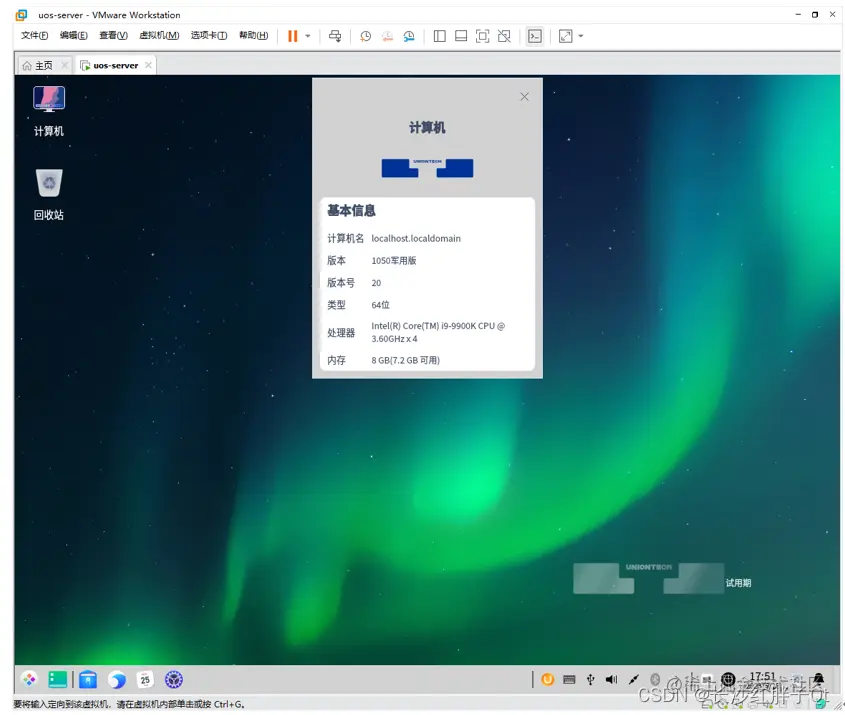This screenshot has height=715, width=845.
Task: Click the 1050军用版 version value
Action: coord(394,260)
